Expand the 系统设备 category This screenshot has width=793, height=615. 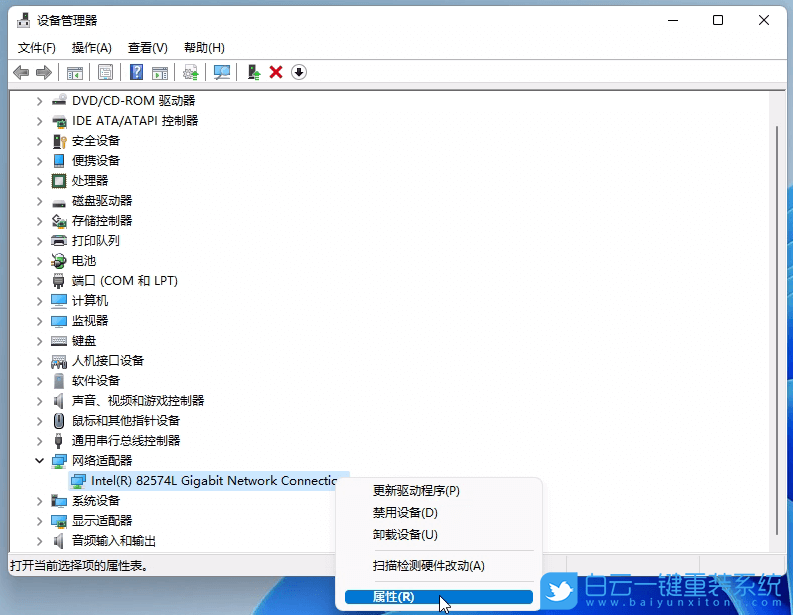39,501
